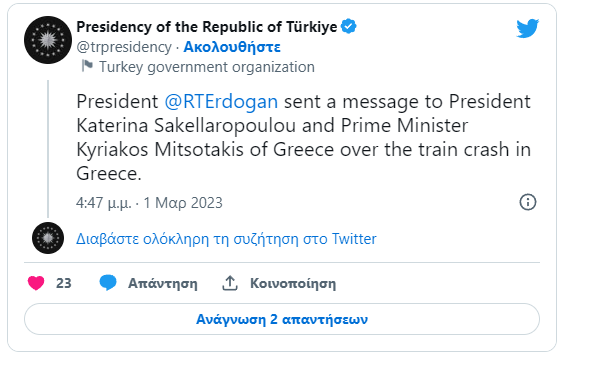
Task: Expand replies with Ανάγνωση 2 απαντήσεων
Action: click(282, 319)
